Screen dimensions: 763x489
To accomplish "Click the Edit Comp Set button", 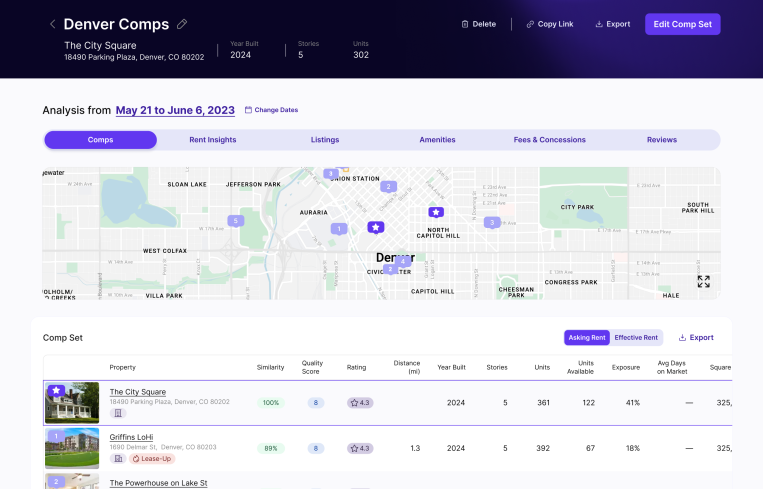I will pyautogui.click(x=682, y=24).
